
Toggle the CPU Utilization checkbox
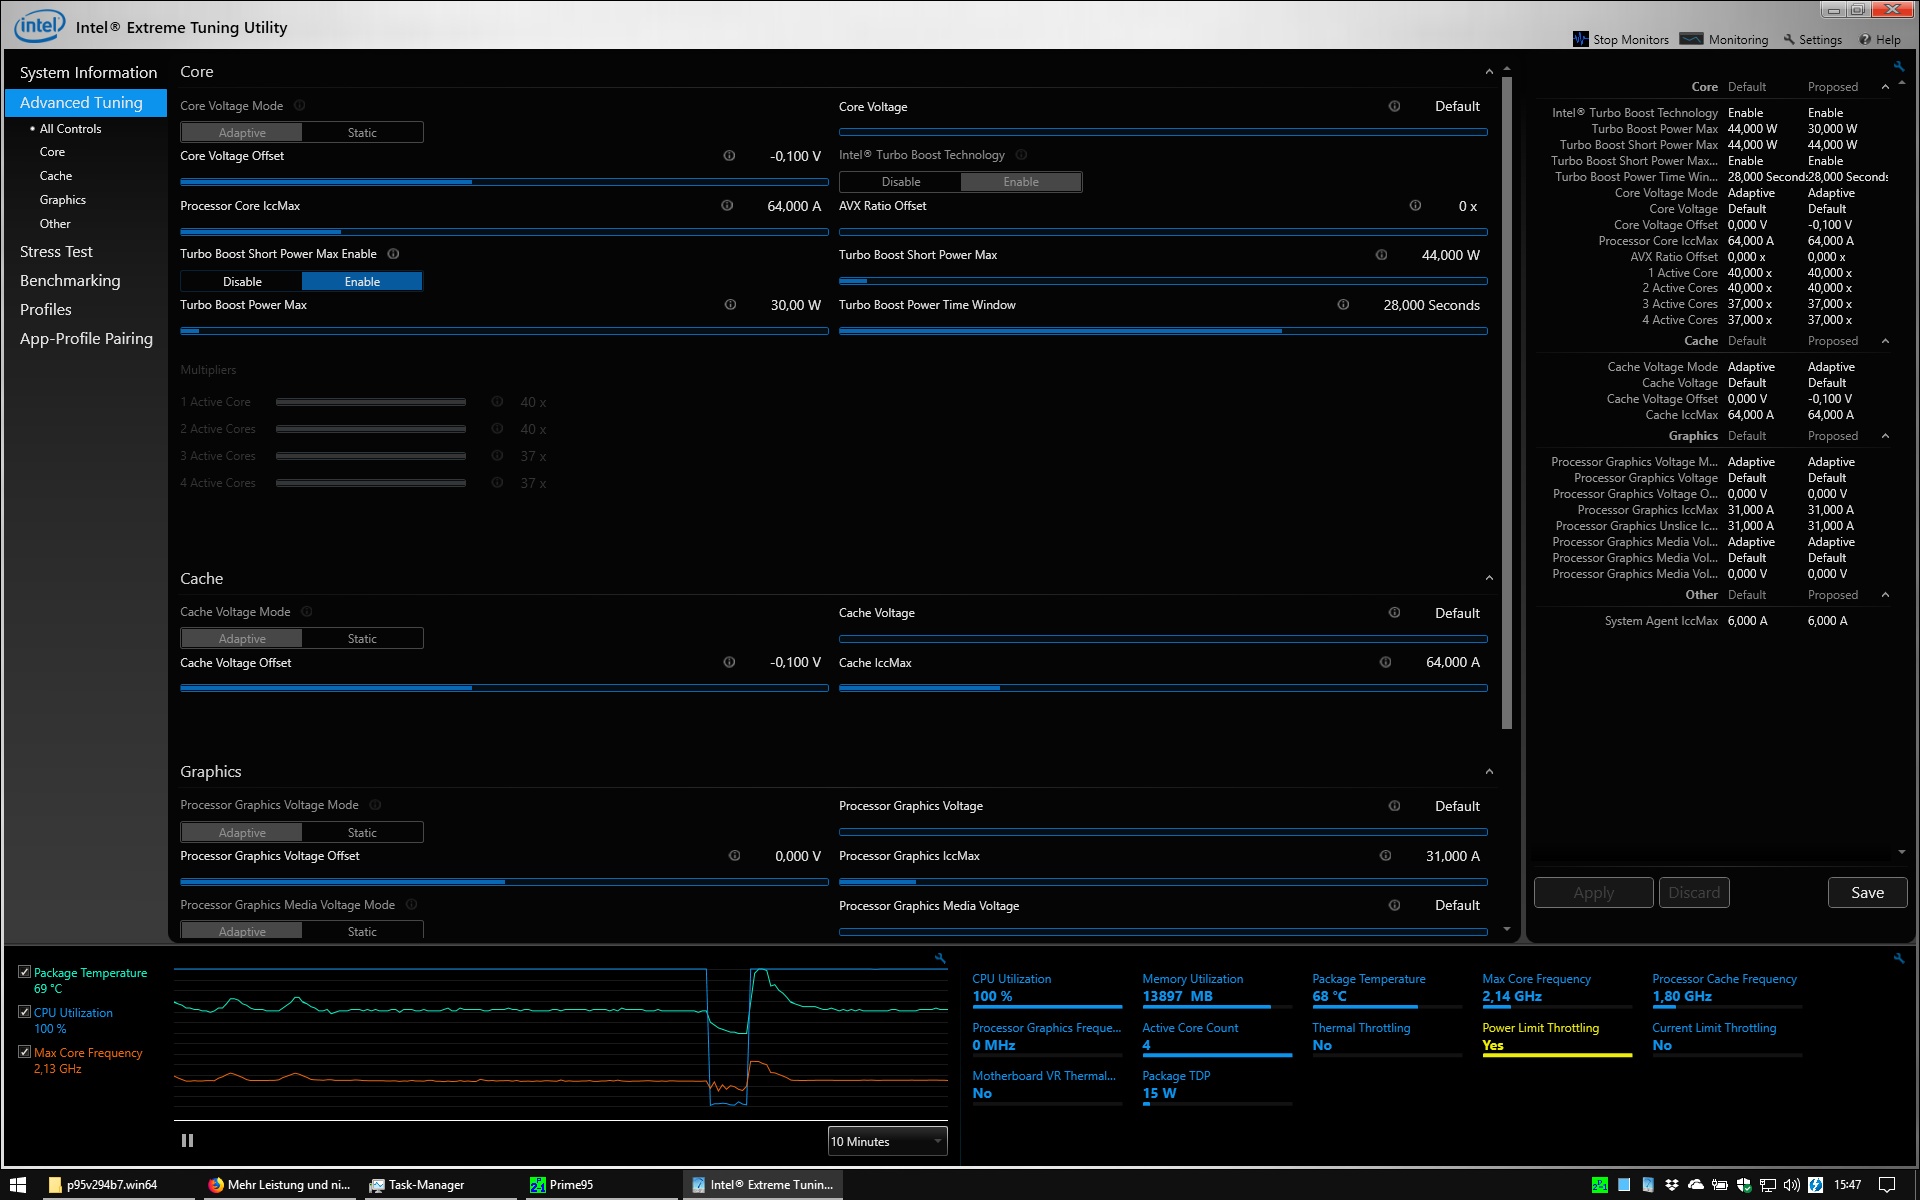pyautogui.click(x=24, y=1012)
